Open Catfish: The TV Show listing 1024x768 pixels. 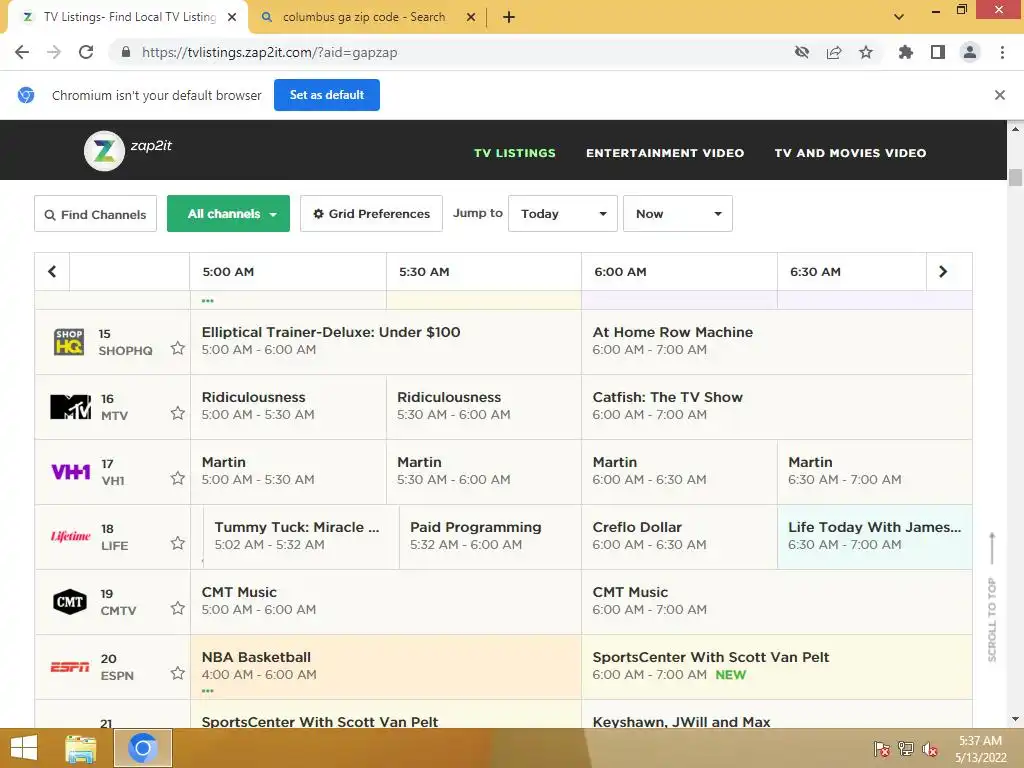point(776,406)
